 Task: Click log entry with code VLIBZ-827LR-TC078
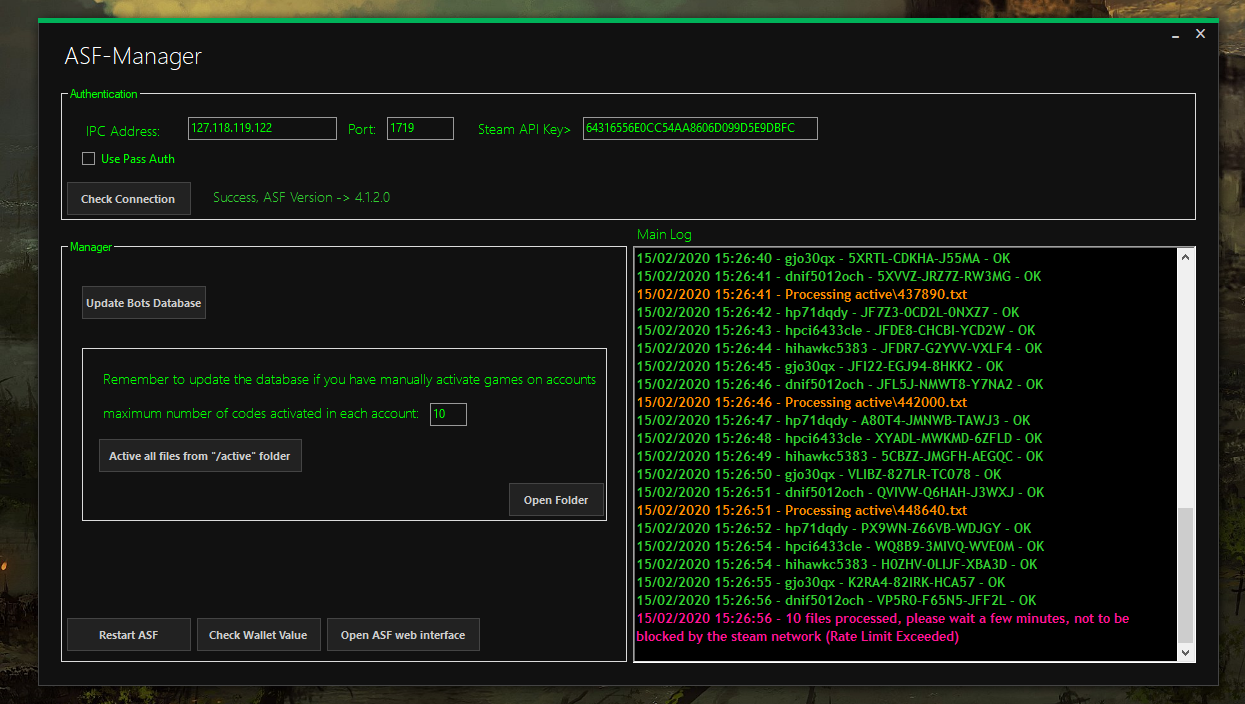(818, 474)
